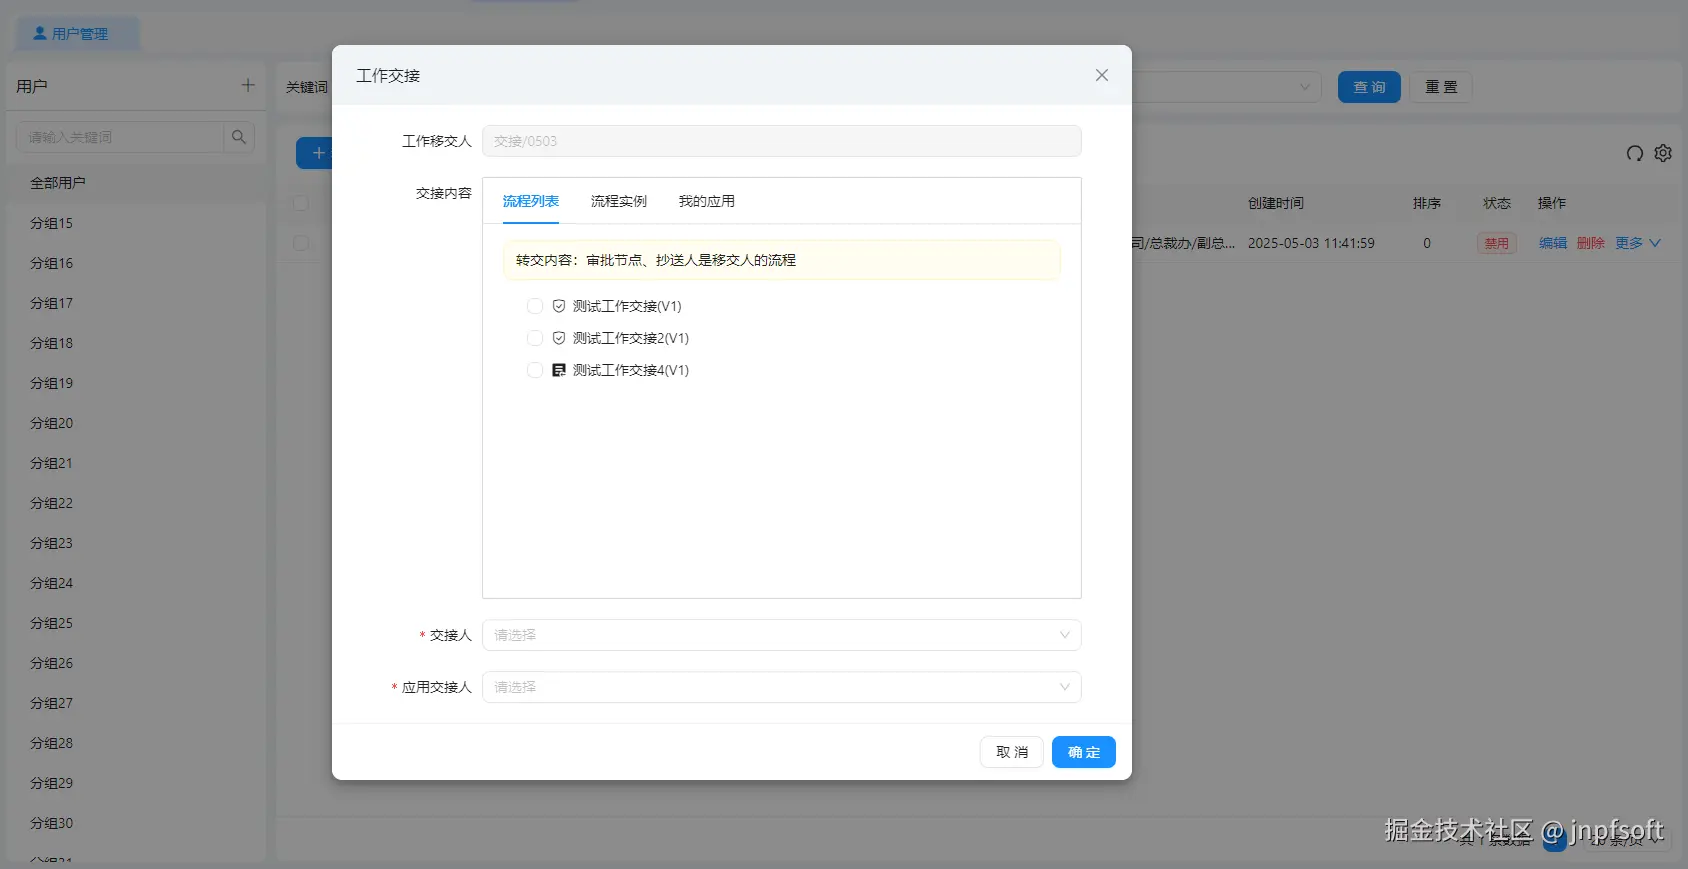Open the 交接人 dropdown

782,635
